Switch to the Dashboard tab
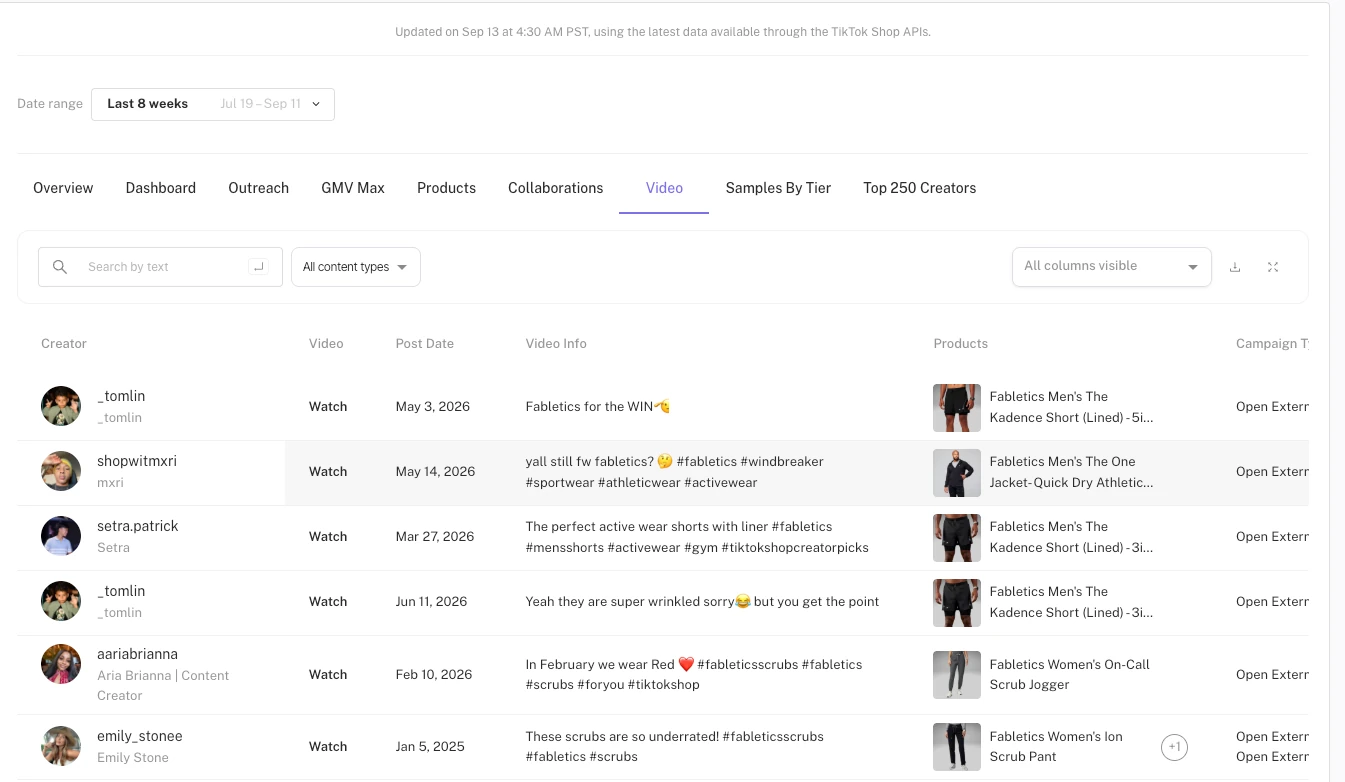The image size is (1345, 782). (161, 188)
